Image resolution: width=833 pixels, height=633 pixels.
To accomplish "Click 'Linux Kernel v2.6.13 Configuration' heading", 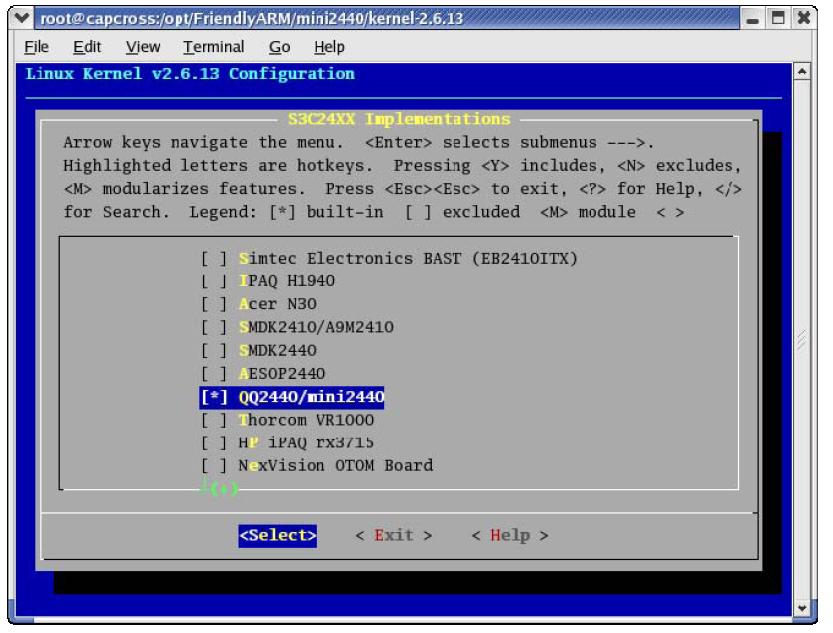I will tap(190, 74).
